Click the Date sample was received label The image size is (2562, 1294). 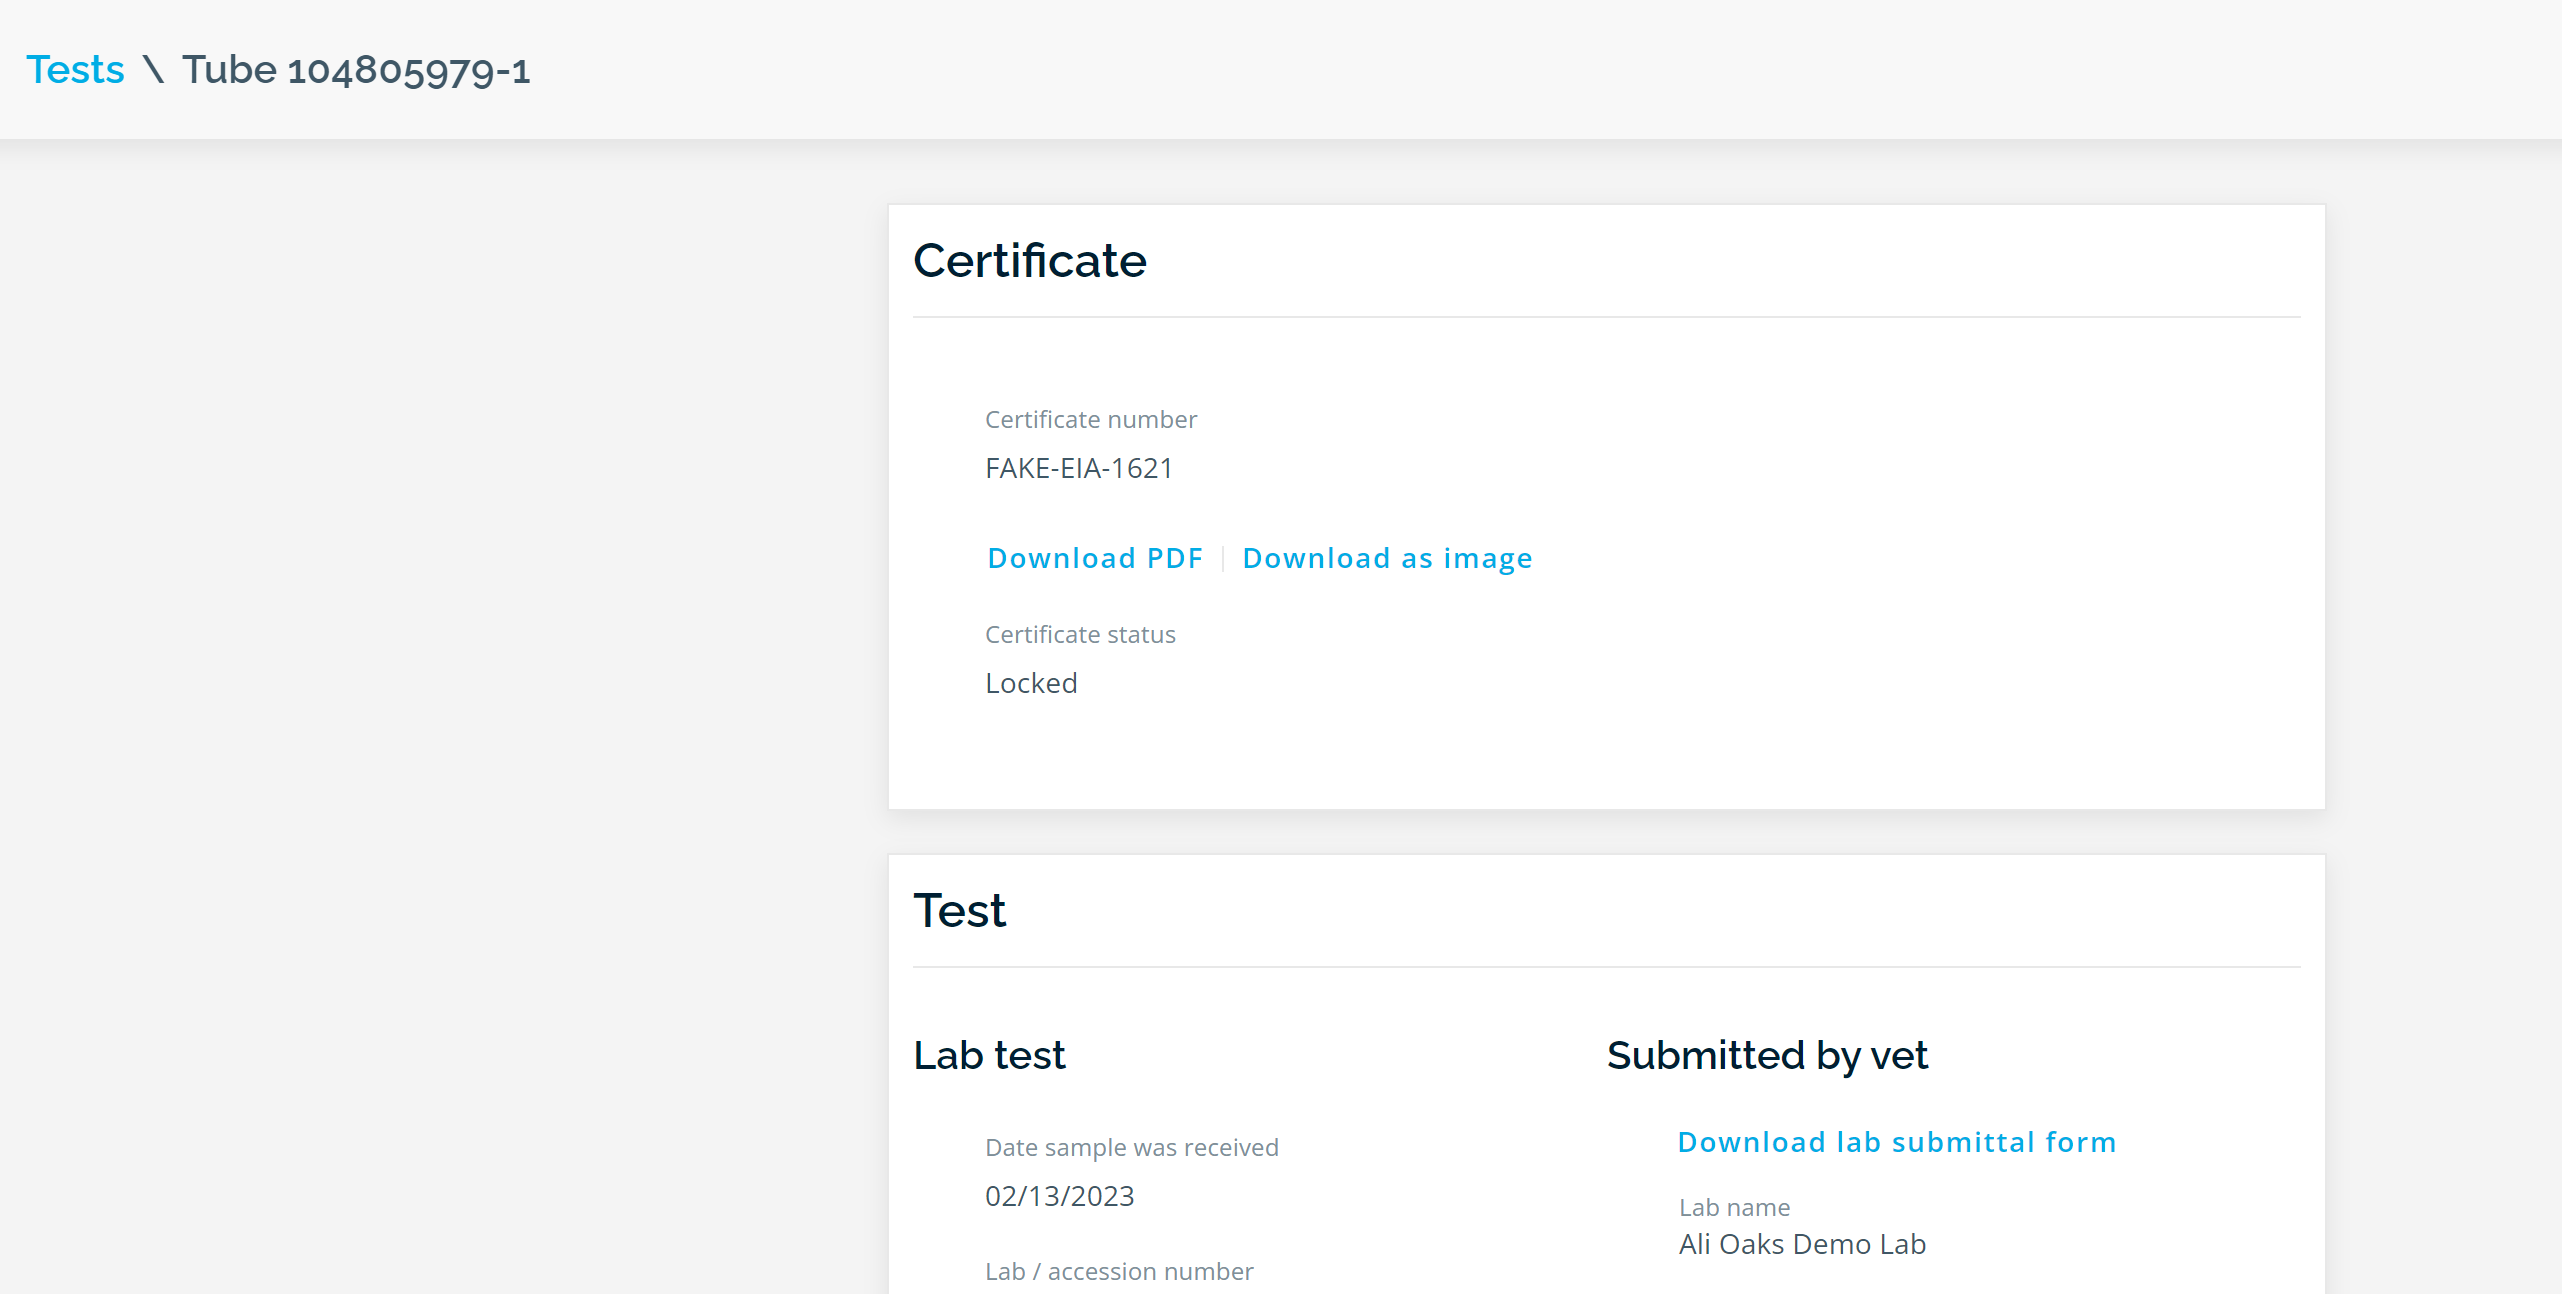(1132, 1148)
